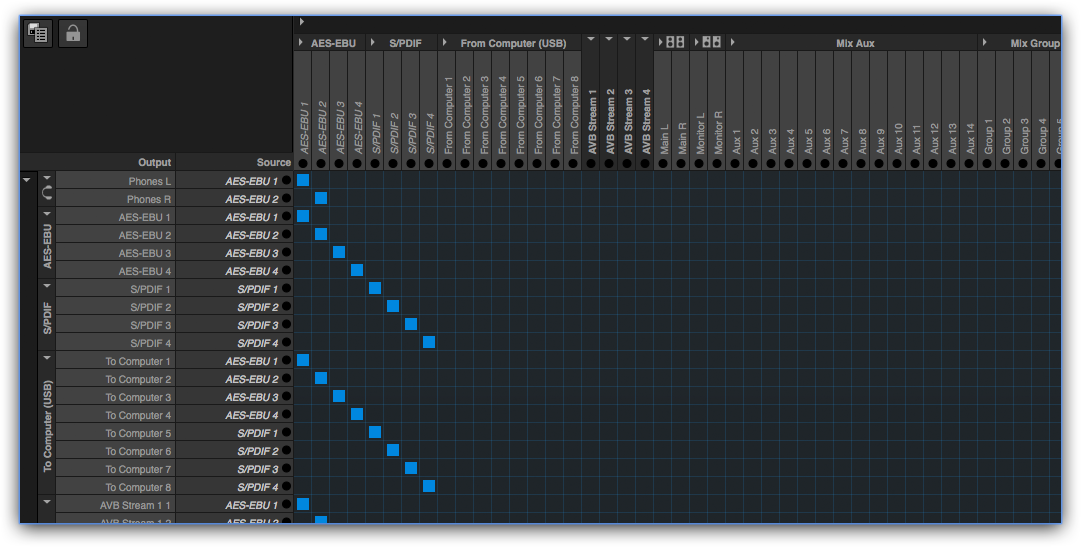Click the Main L/R meter group icon
1081x547 pixels.
(675, 43)
